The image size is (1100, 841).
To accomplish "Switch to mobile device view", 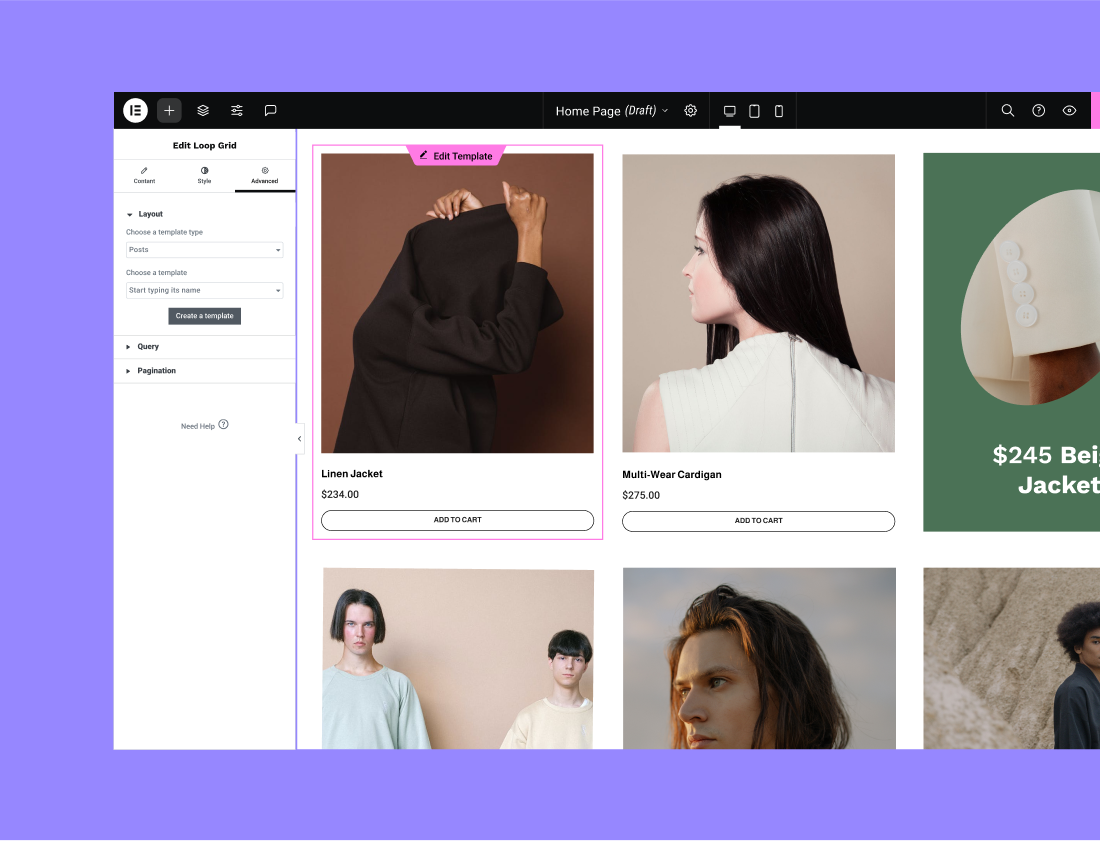I will pos(779,111).
